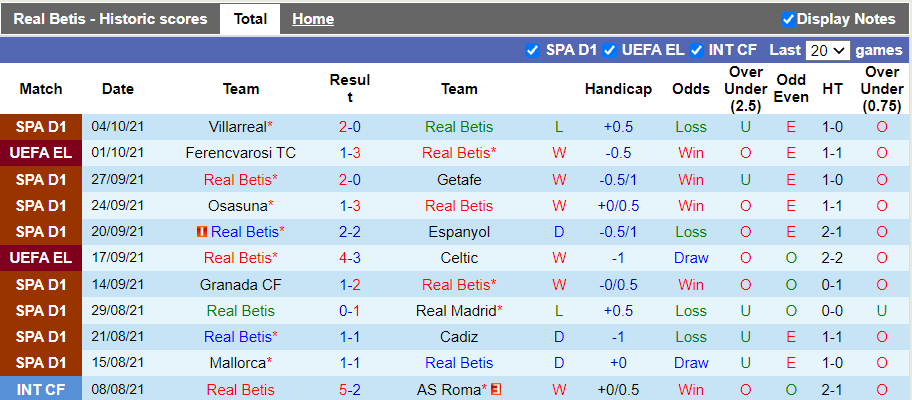Screen dimensions: 912x400
Task: Toggle the INT CF filter checkbox
Action: click(697, 50)
